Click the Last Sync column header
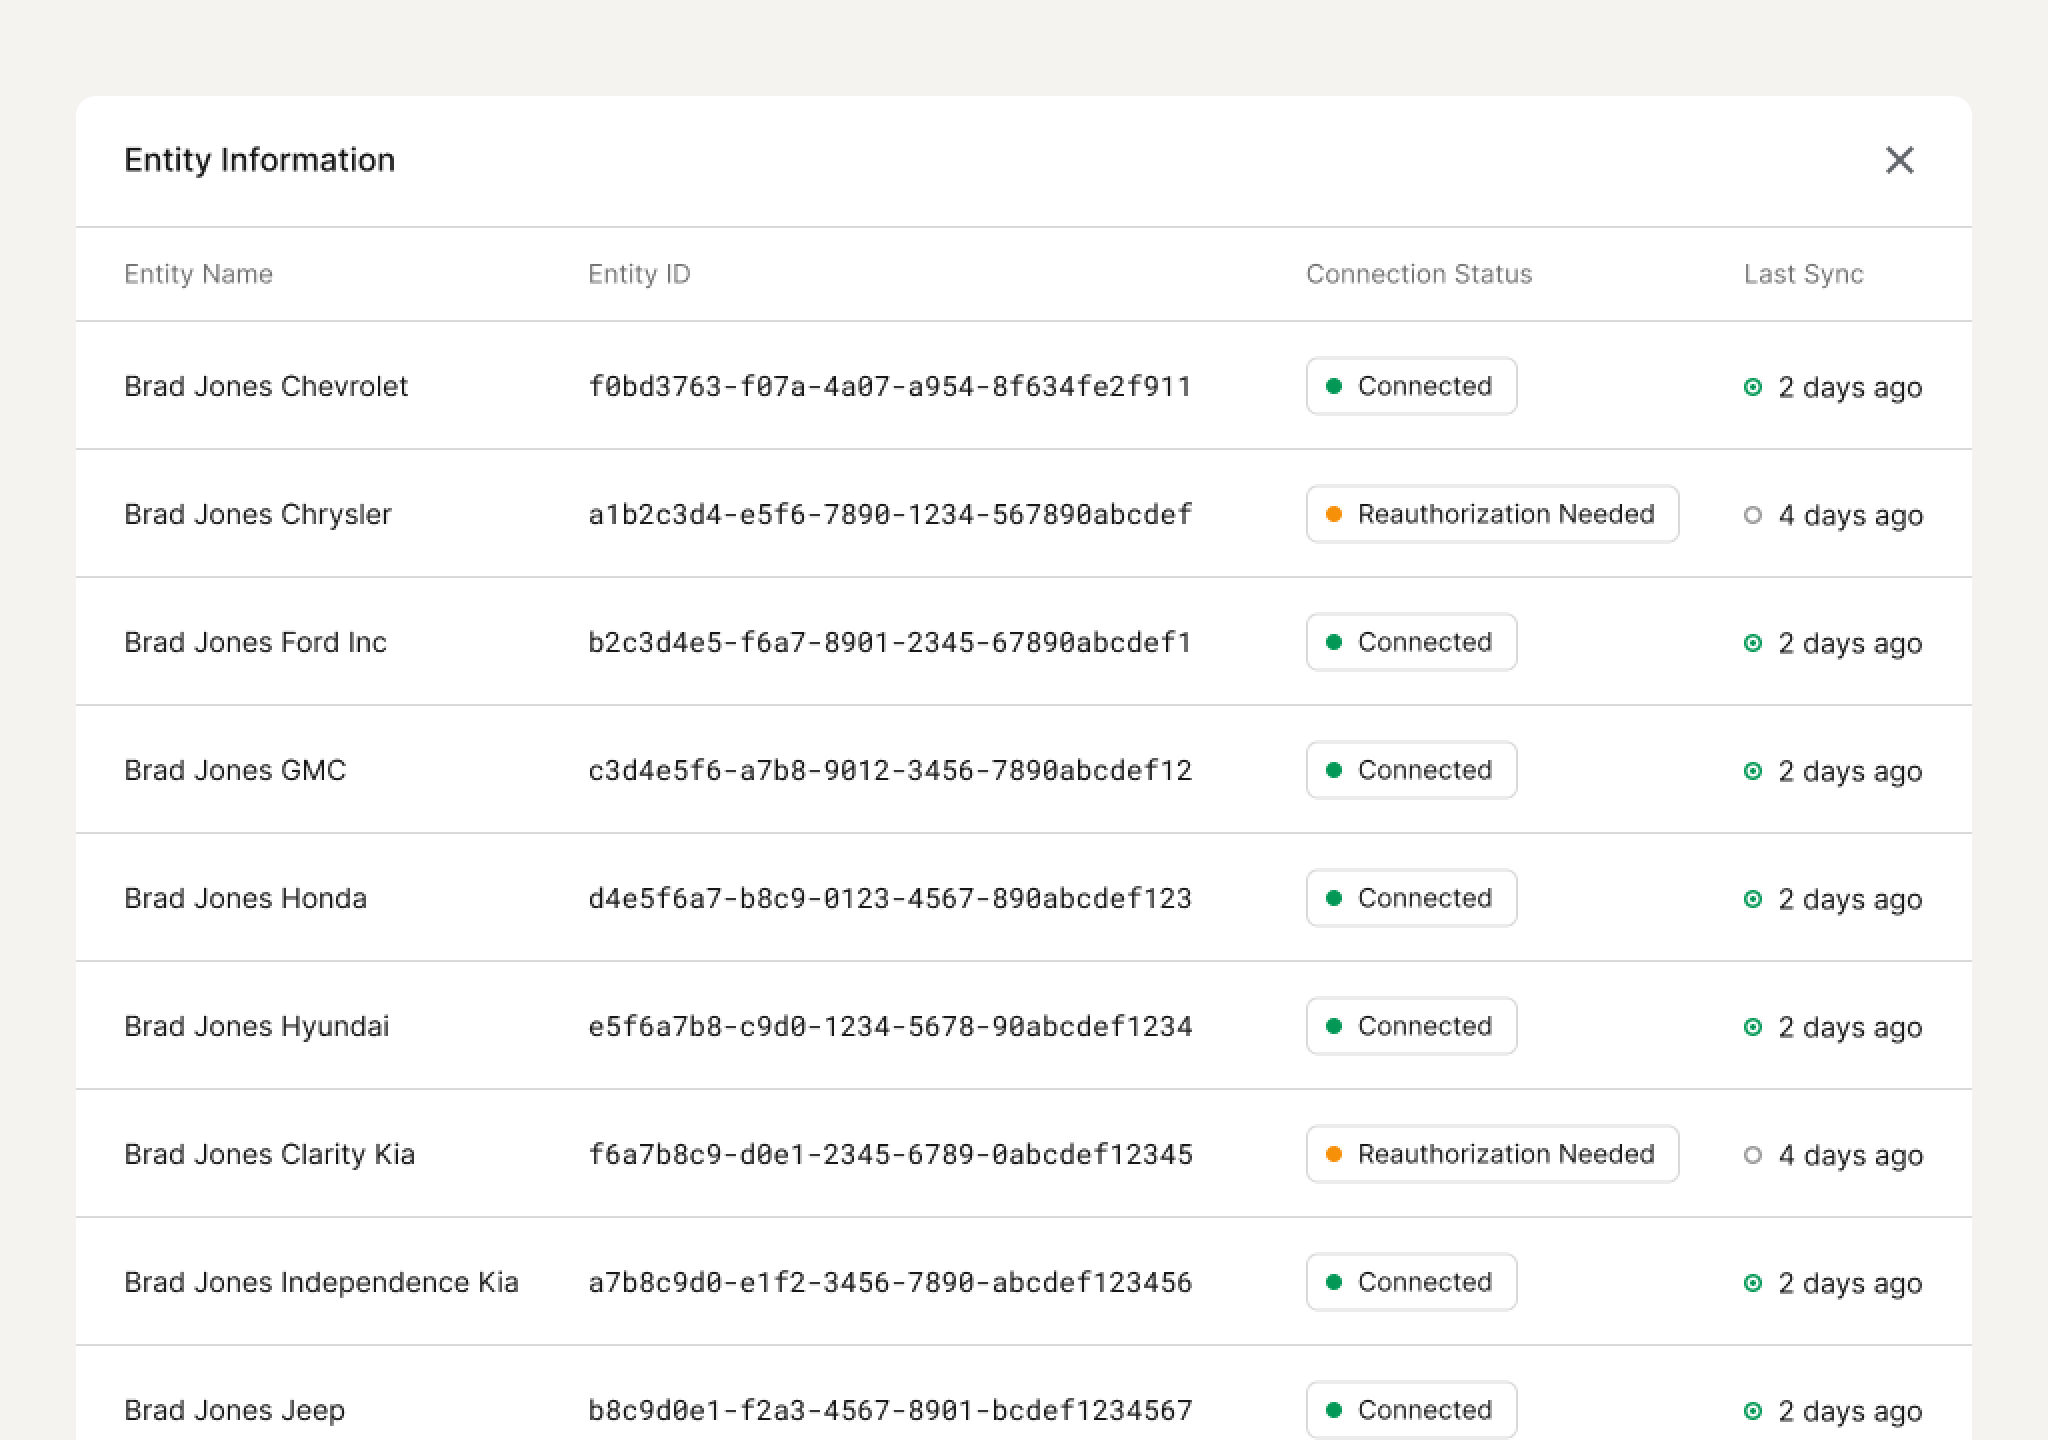Screen dimensions: 2048x1440 tap(1803, 274)
